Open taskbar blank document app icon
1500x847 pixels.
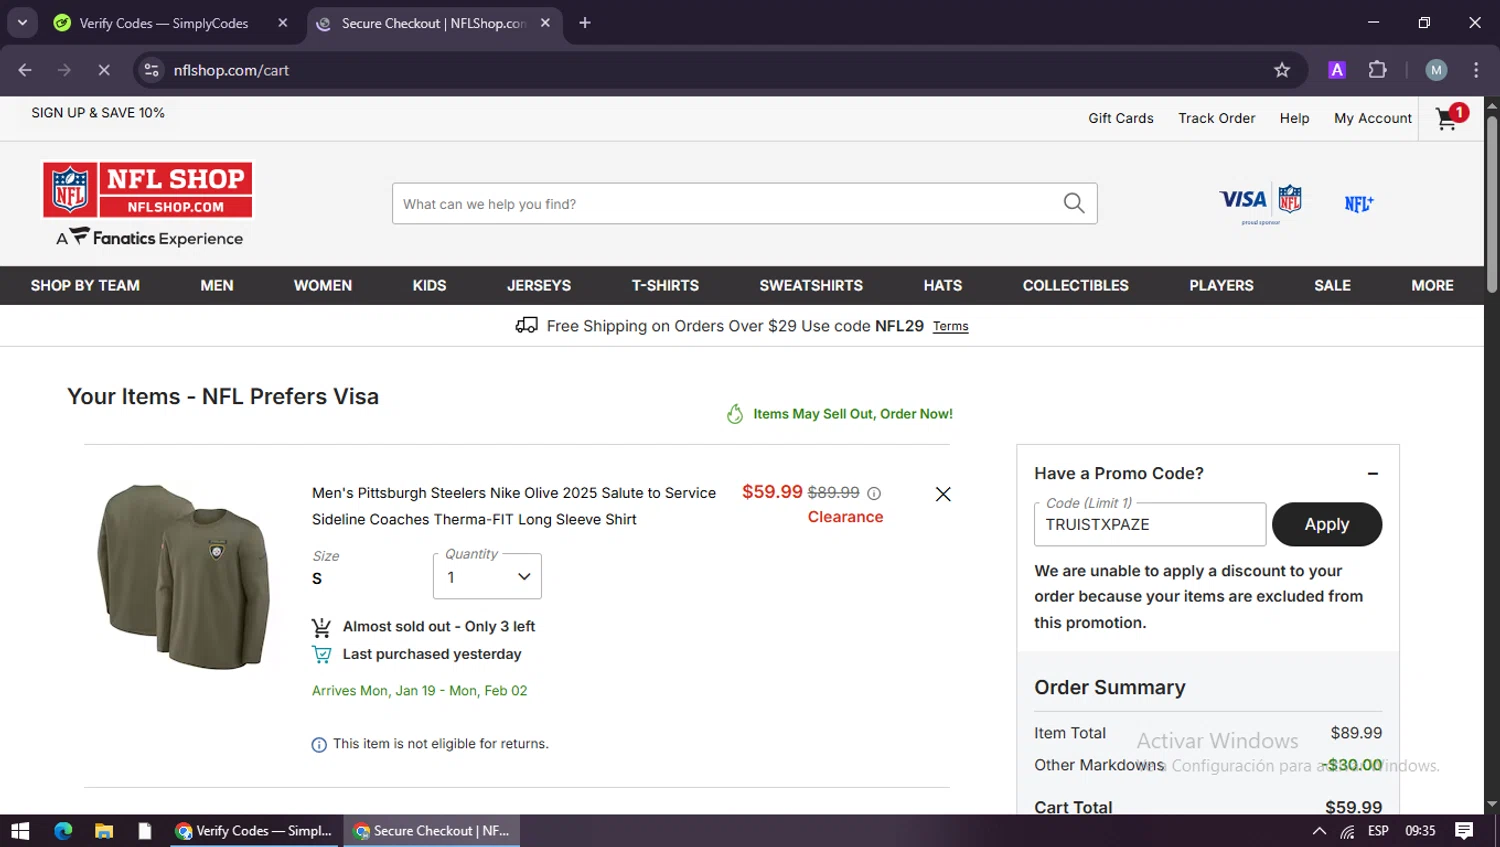pos(145,831)
